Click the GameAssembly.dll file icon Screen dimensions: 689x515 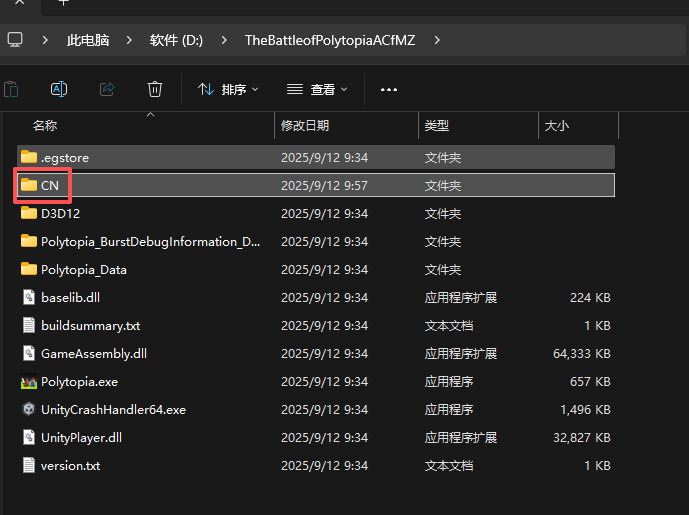coord(29,353)
